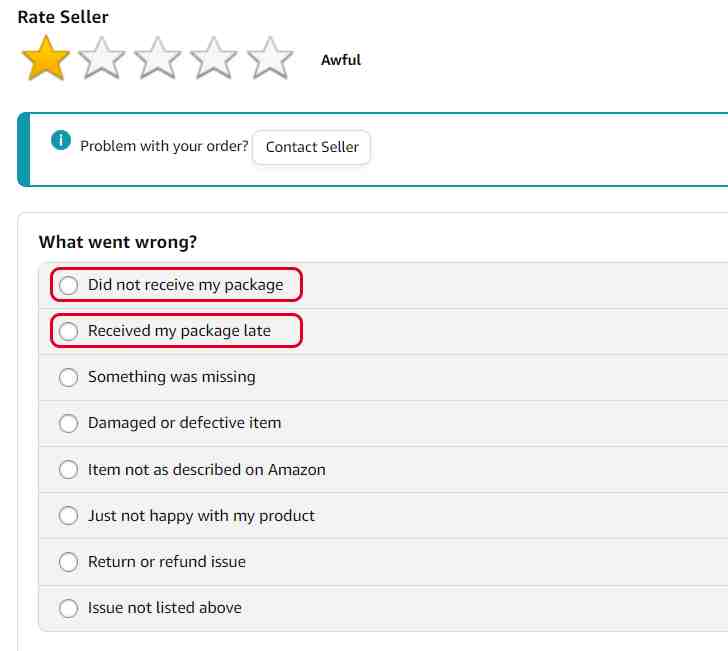Click the blue info icon
728x651 pixels.
pos(61,140)
